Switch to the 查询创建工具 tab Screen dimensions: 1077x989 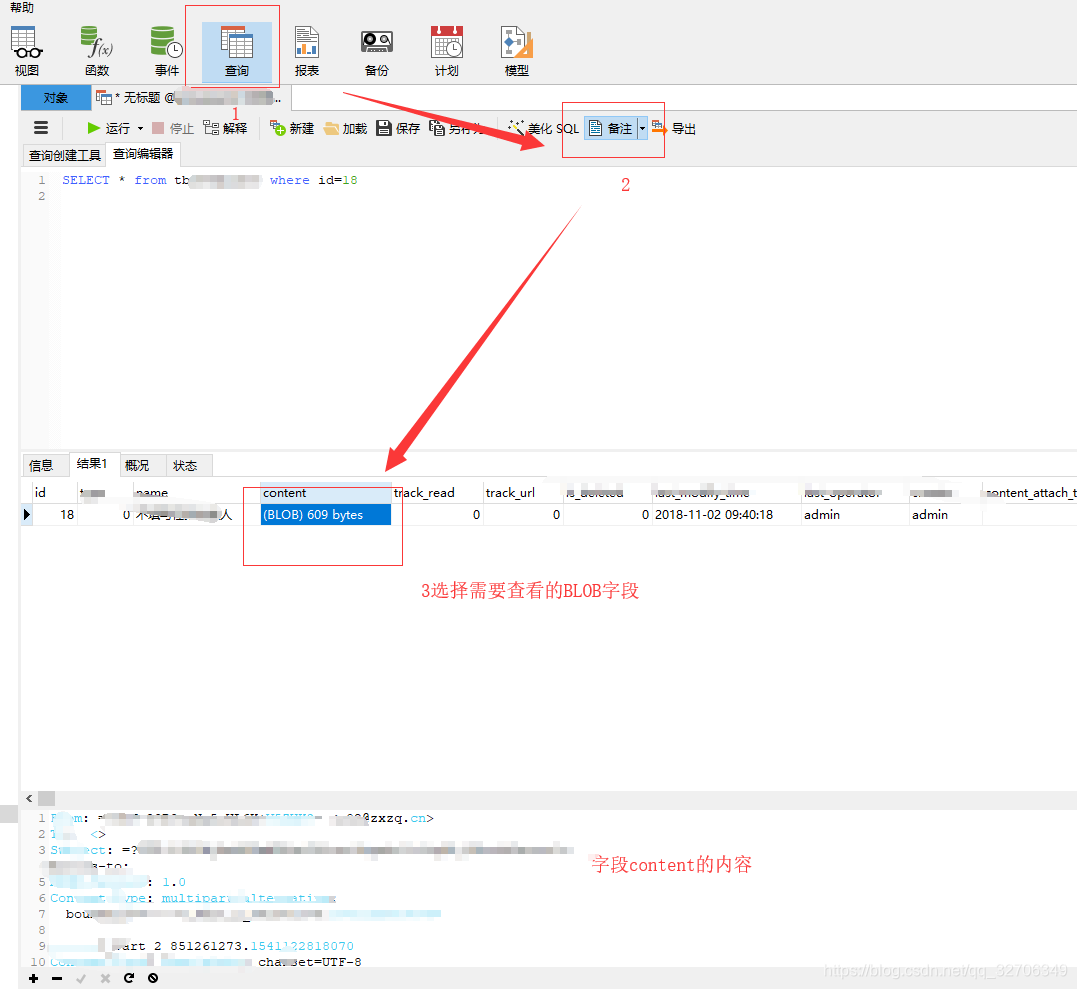point(63,155)
